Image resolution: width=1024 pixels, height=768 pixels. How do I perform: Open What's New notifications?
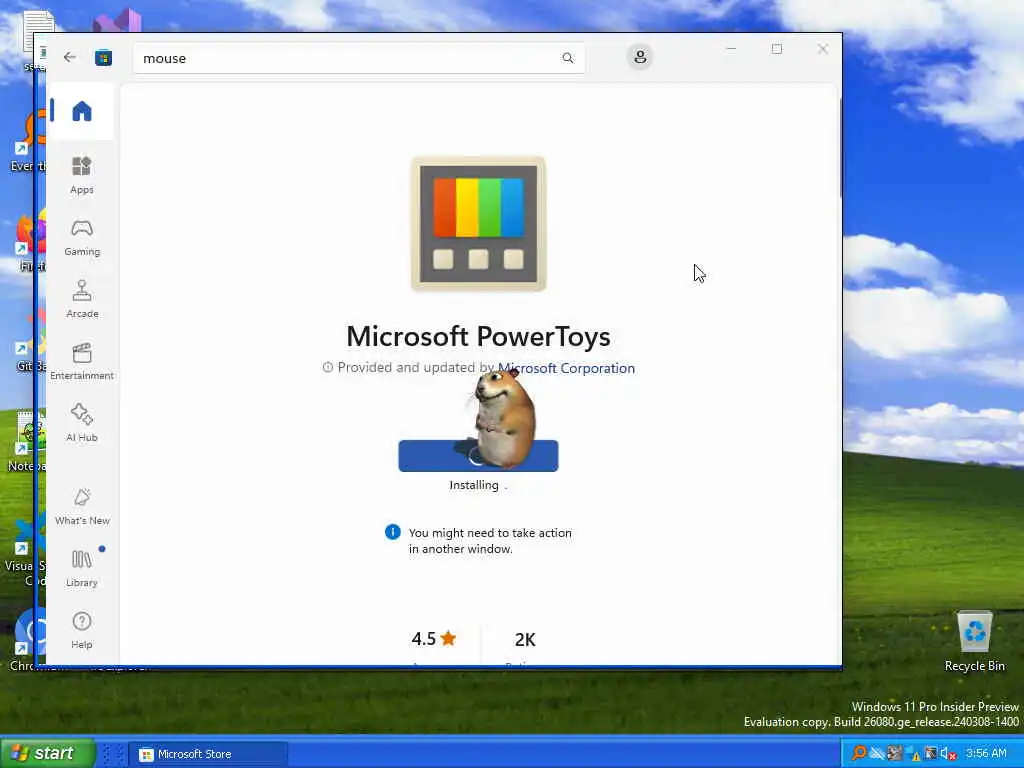82,507
